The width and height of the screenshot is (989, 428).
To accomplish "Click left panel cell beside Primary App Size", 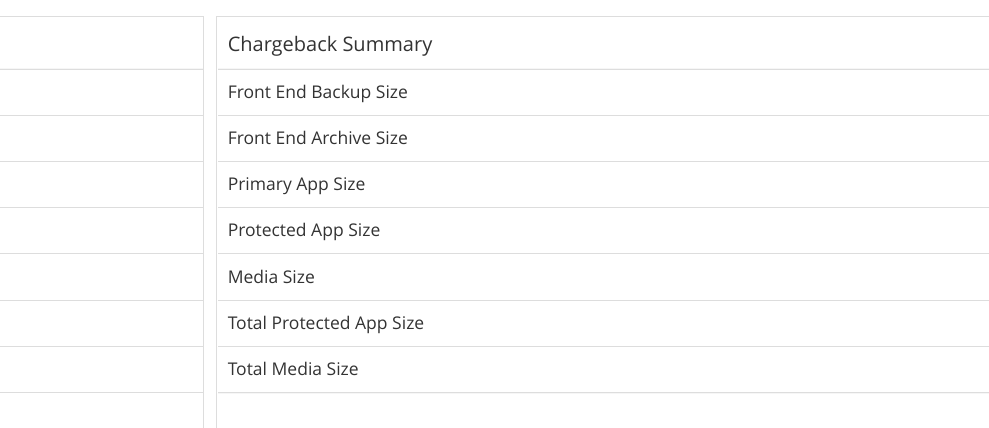I will 101,185.
